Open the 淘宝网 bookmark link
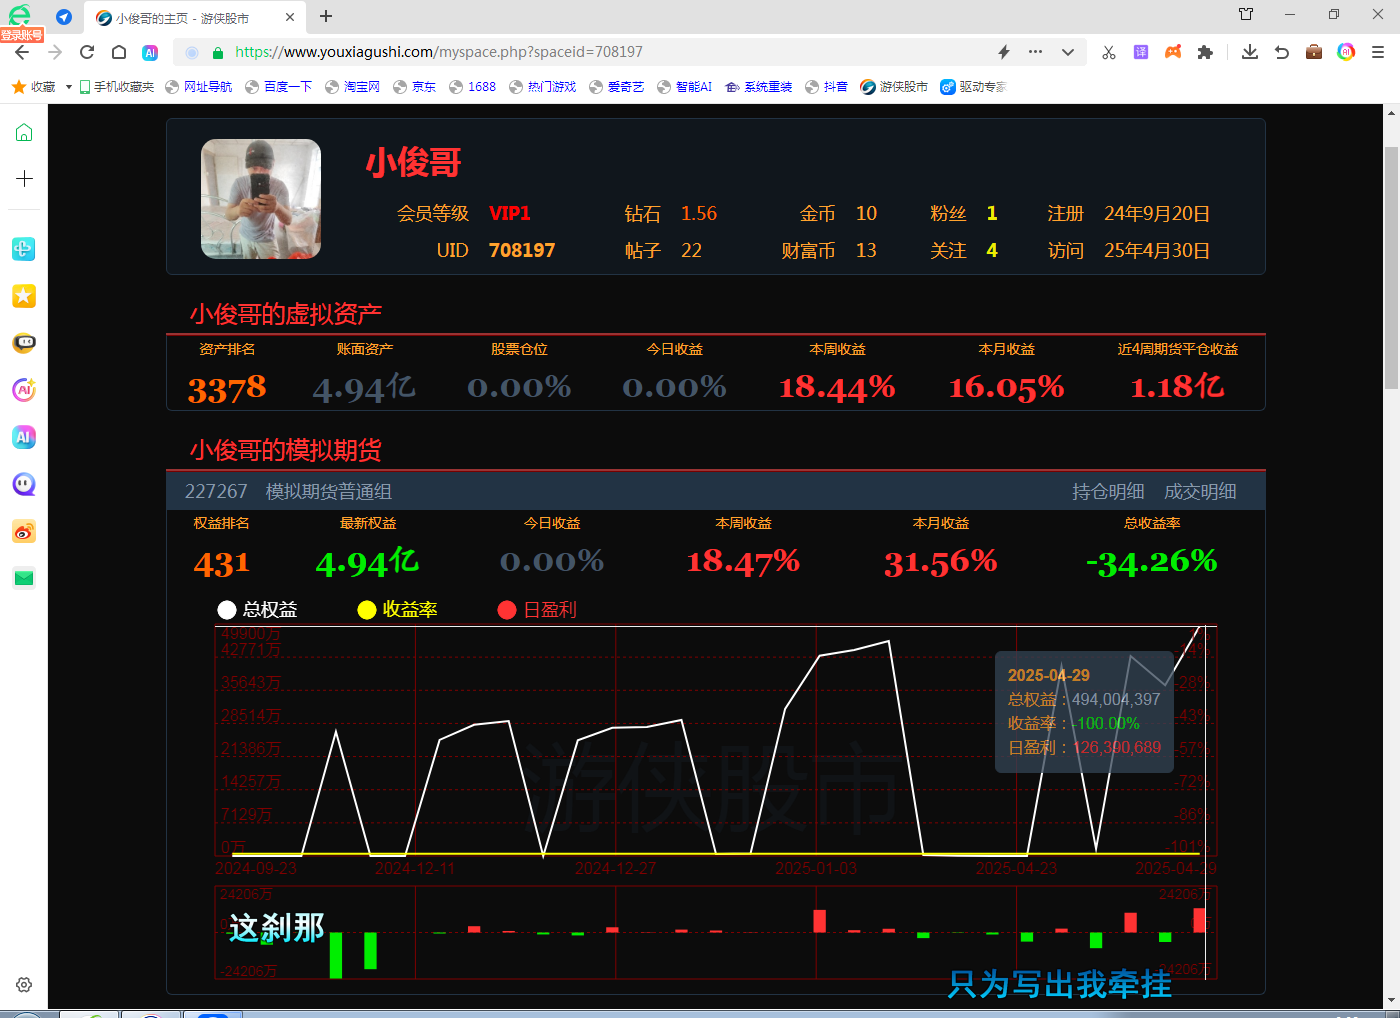 [x=353, y=87]
